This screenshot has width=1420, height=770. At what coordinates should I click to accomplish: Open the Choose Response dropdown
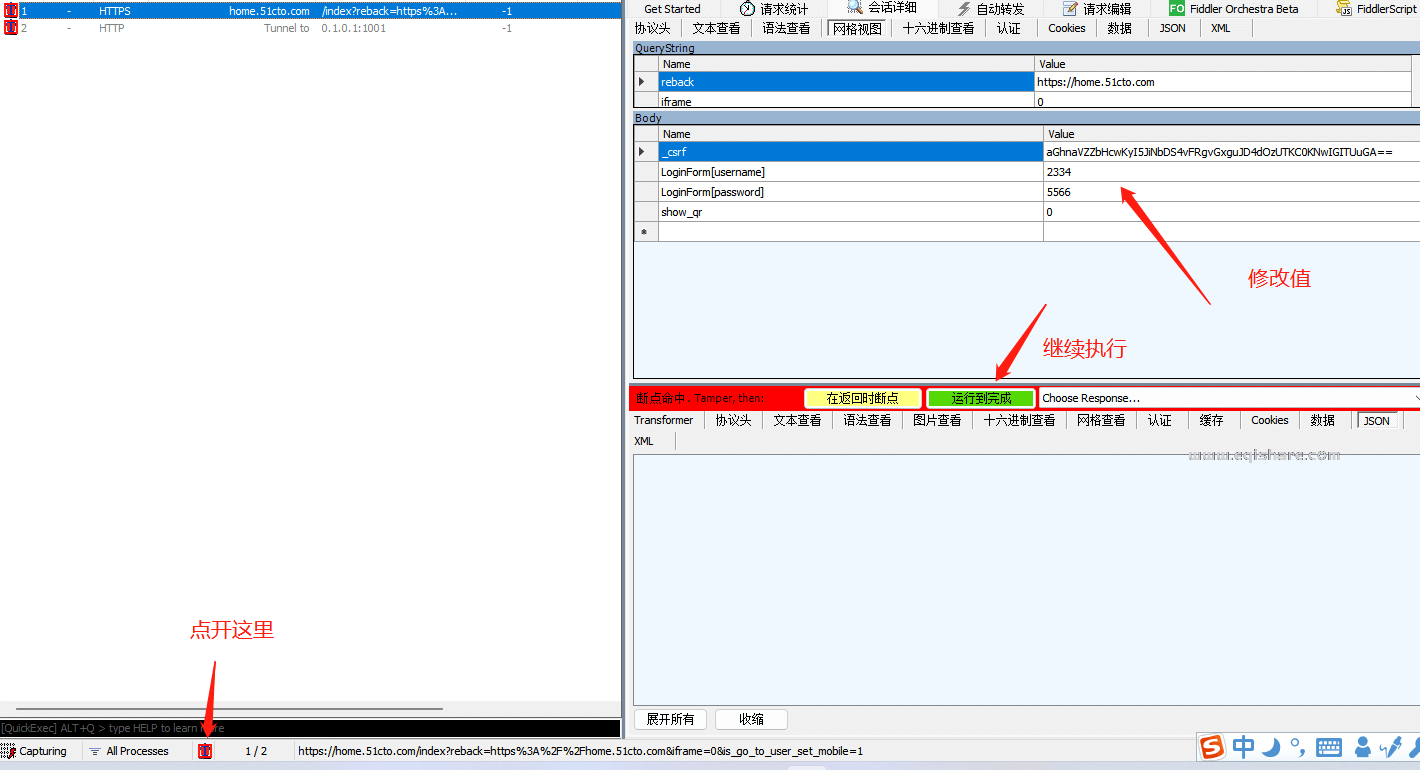click(x=1229, y=398)
